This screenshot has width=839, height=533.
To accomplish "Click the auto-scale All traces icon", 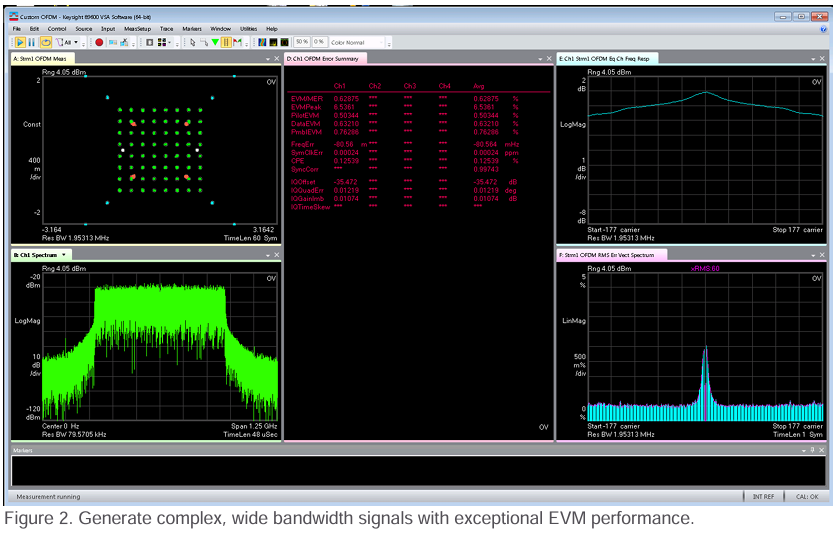I will click(x=64, y=42).
